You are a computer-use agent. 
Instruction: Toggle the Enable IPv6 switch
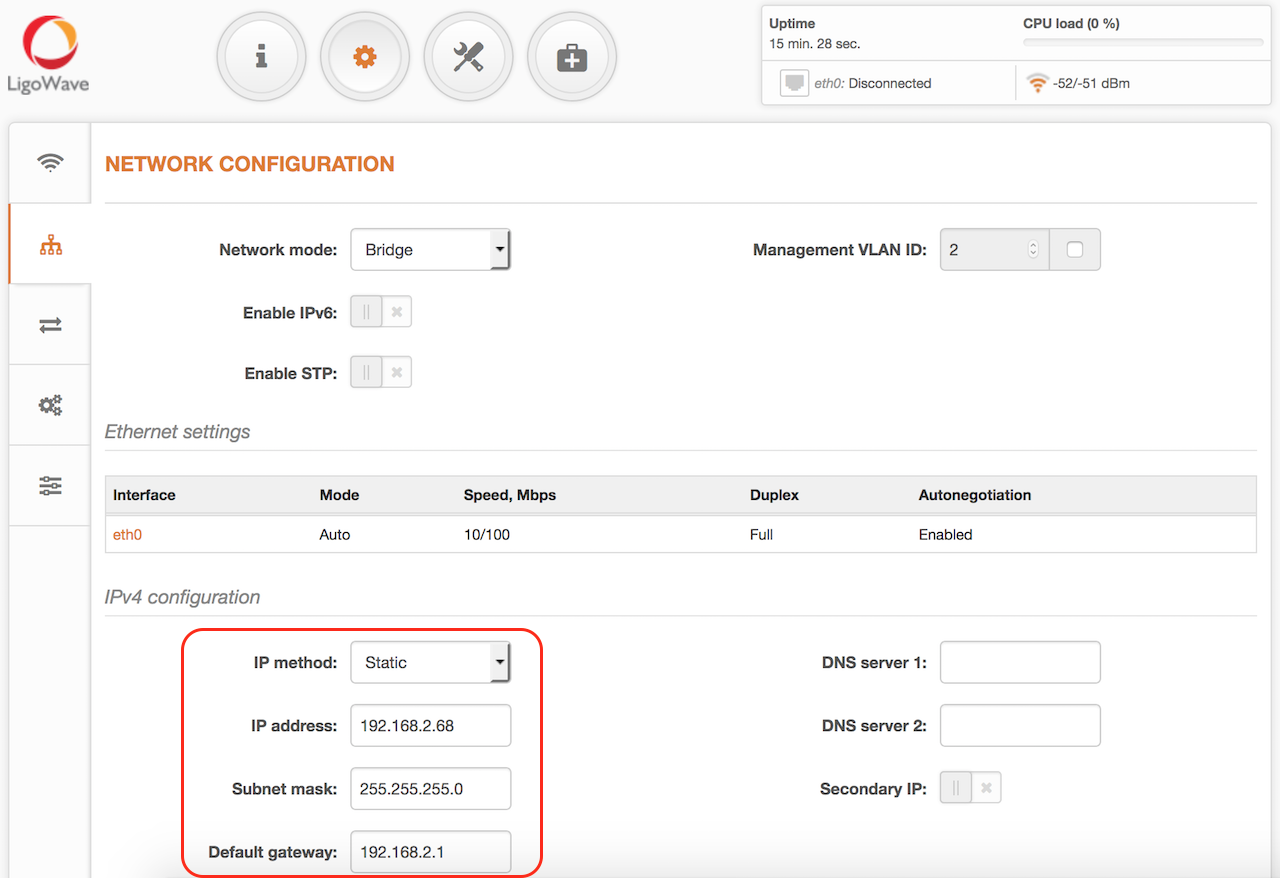(381, 312)
